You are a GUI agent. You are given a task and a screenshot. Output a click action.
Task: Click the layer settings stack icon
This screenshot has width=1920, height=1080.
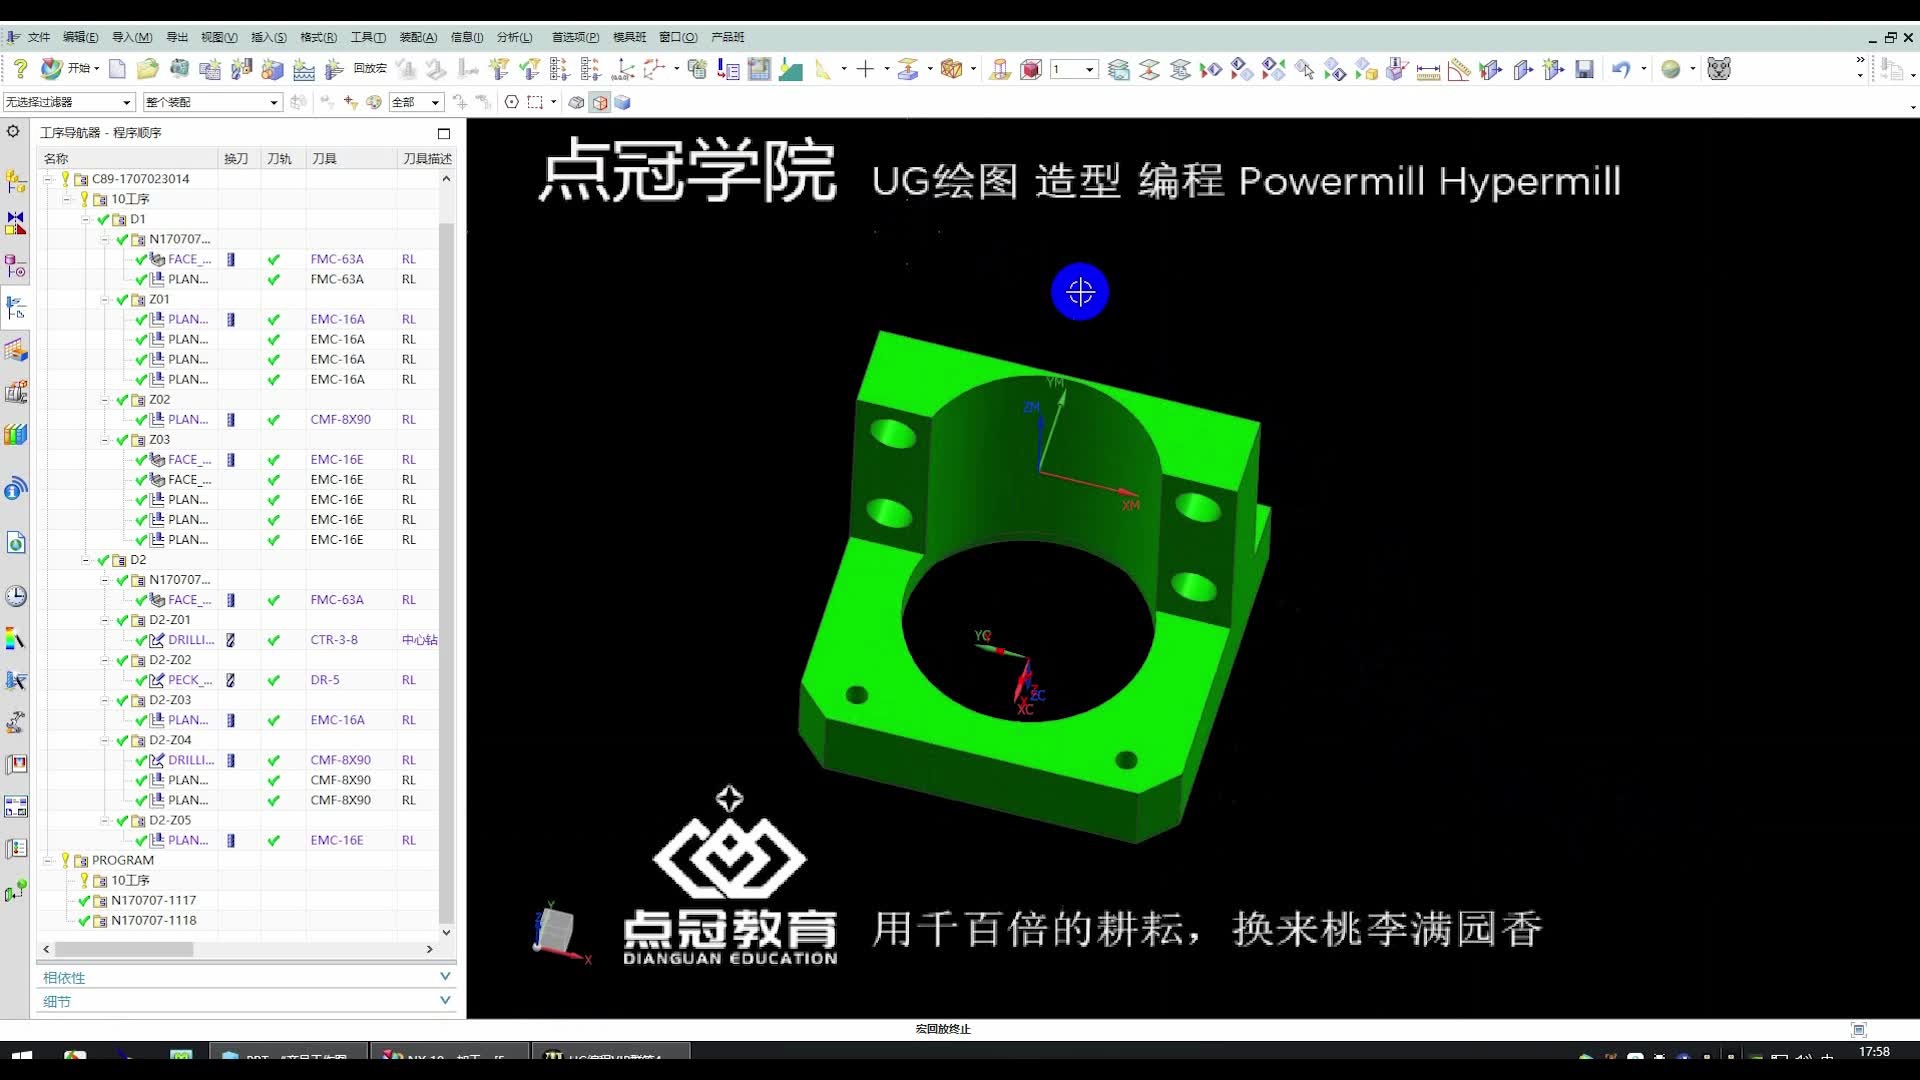pos(1119,69)
